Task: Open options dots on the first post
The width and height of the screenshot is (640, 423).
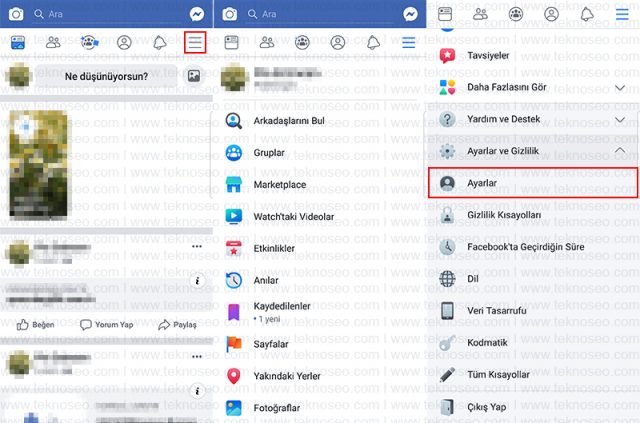Action: point(197,247)
